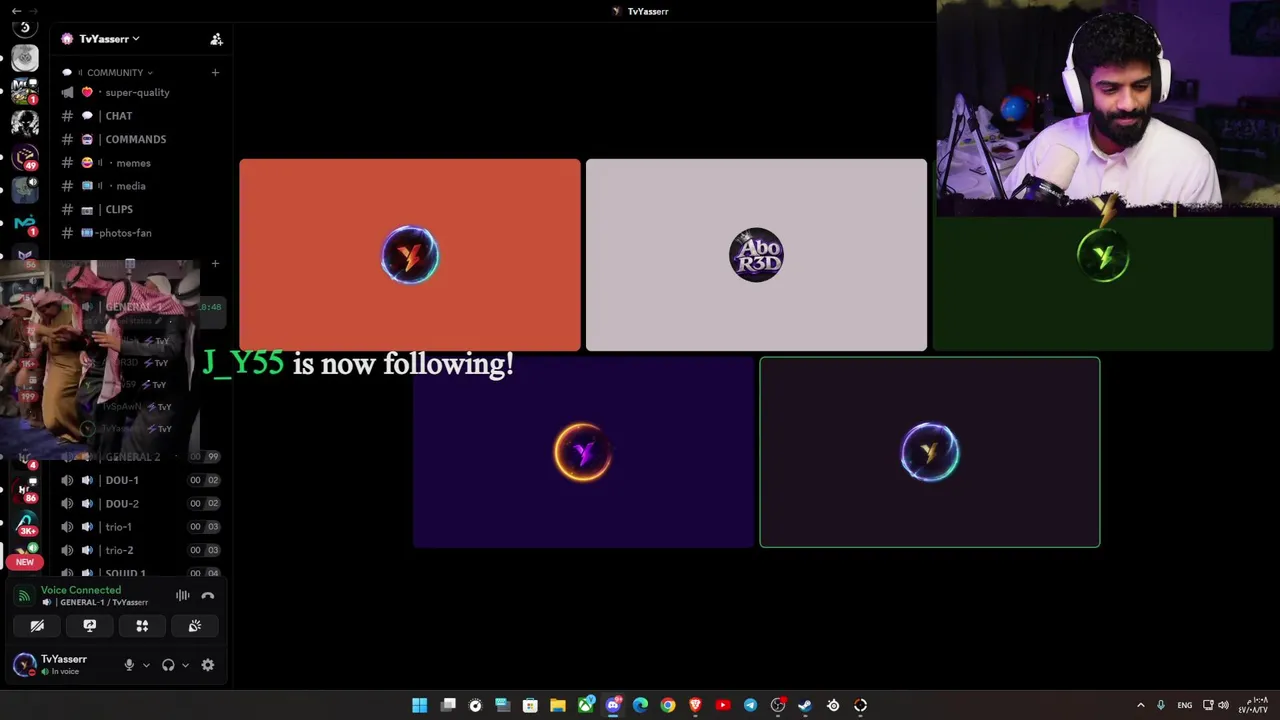This screenshot has height=720, width=1280.
Task: Start an activity
Action: tap(142, 626)
